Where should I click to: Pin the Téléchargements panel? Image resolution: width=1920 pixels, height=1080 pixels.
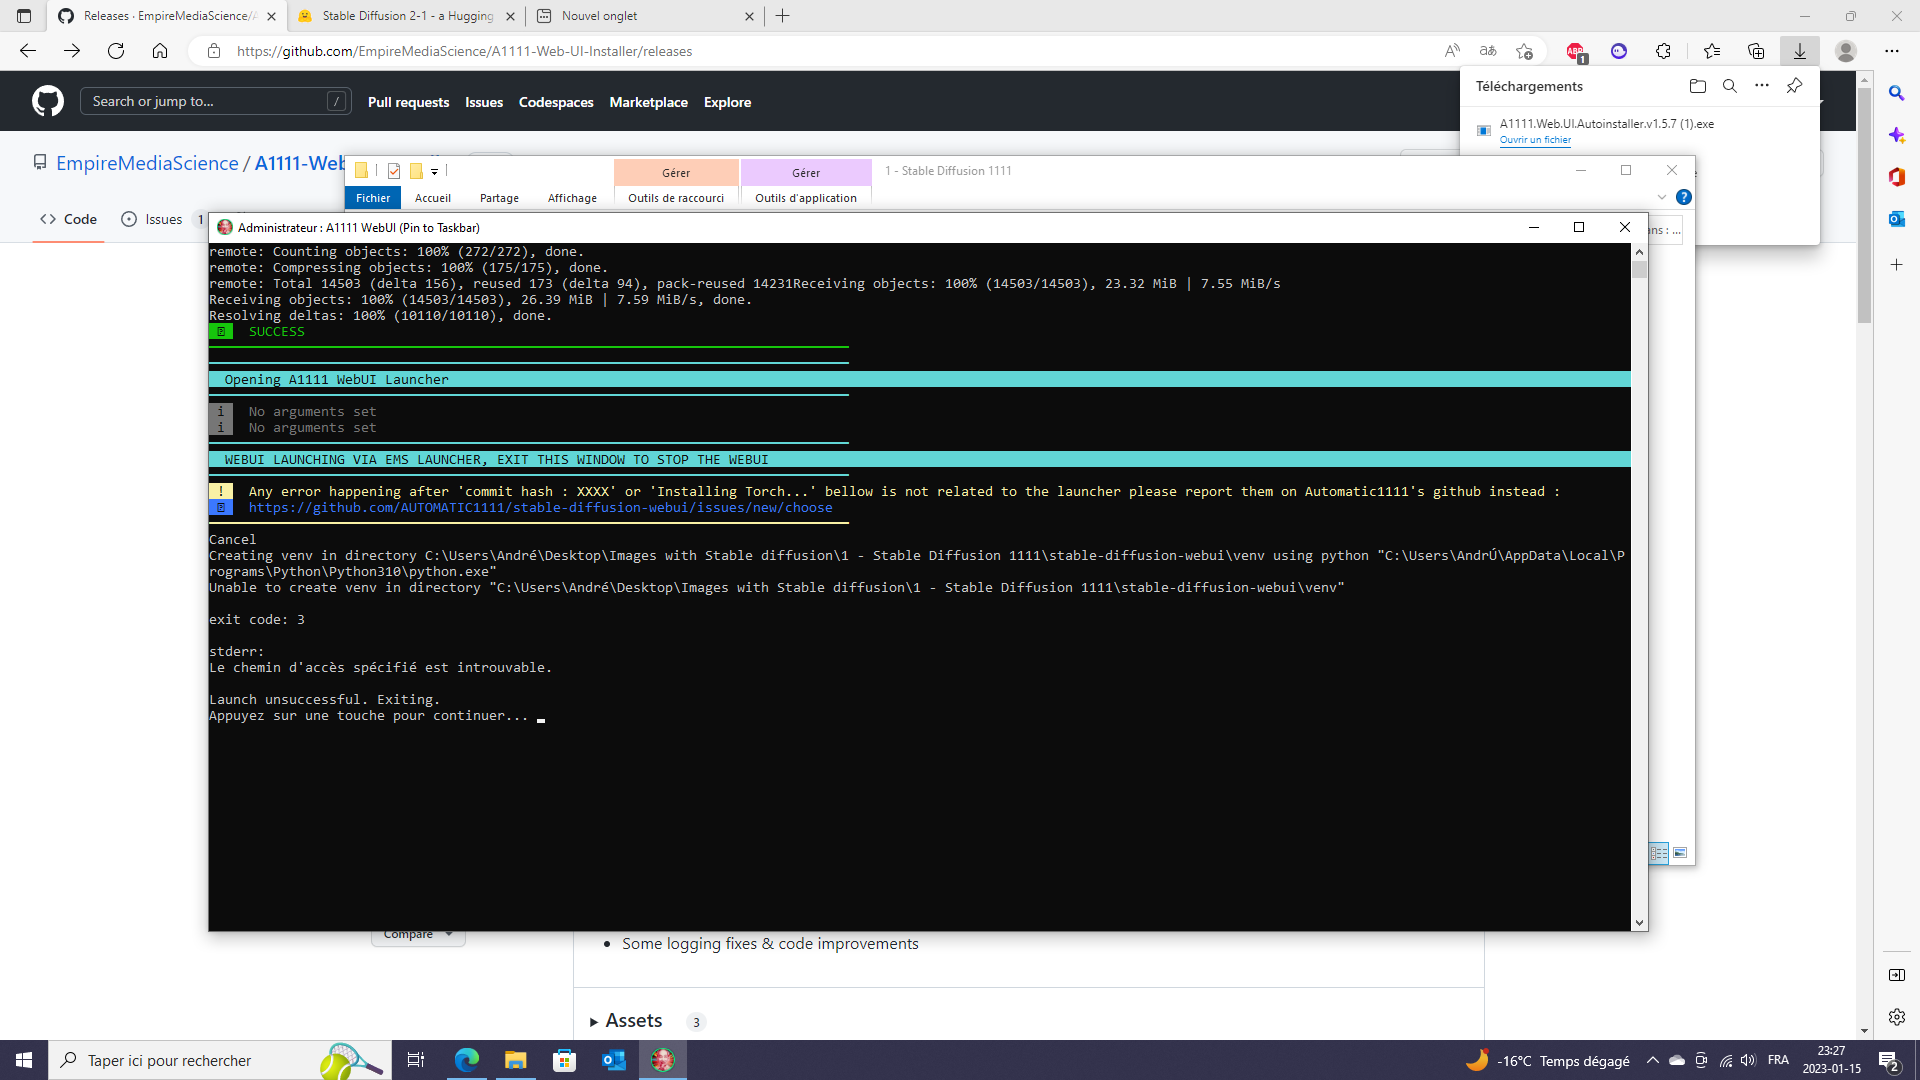1795,86
